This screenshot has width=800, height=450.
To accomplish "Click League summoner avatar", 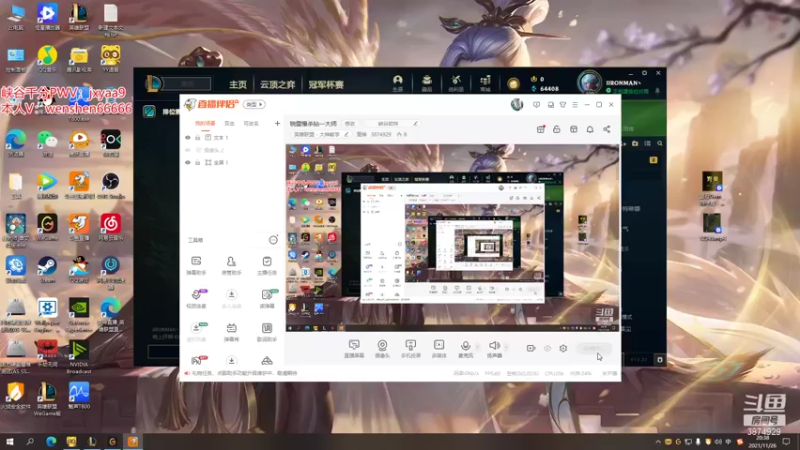I will pyautogui.click(x=589, y=82).
